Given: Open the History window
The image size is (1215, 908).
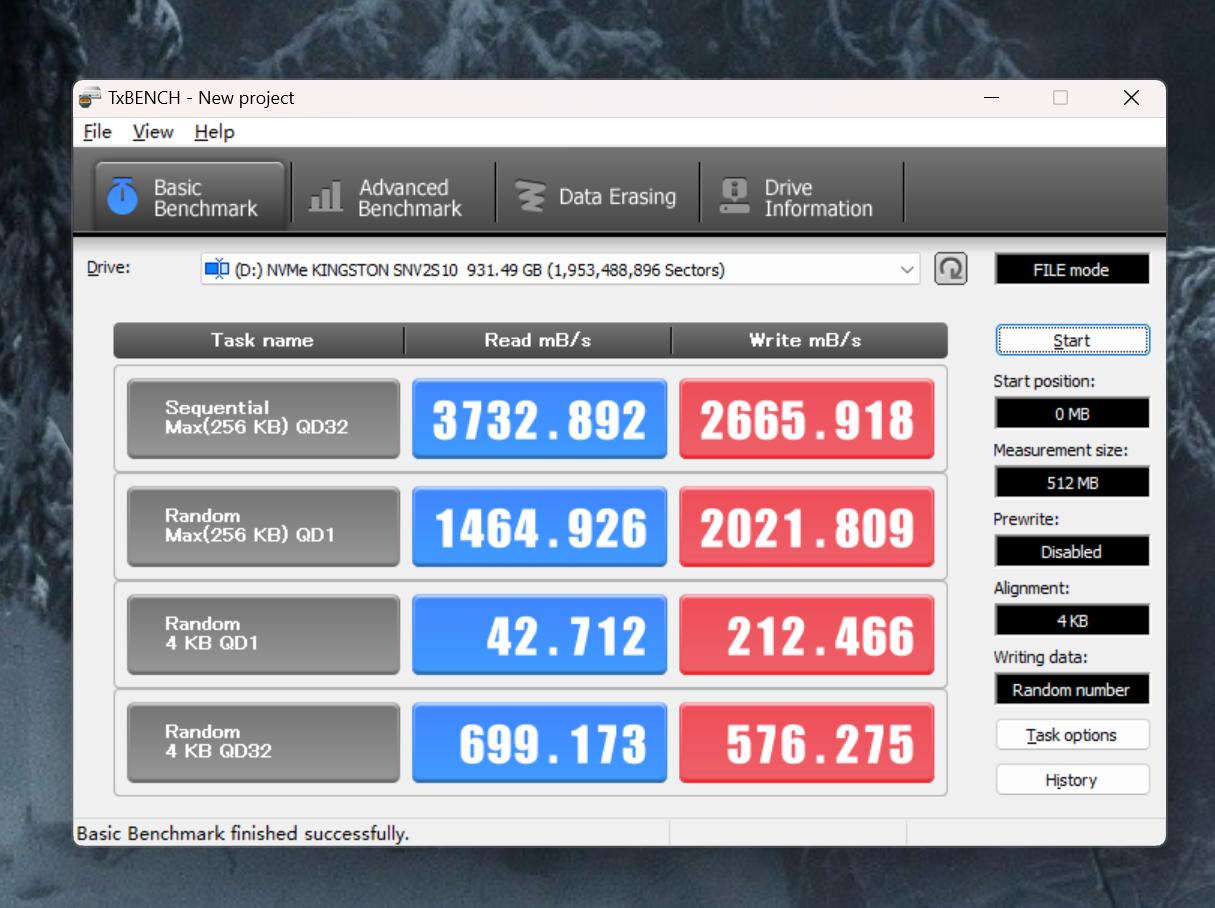Looking at the screenshot, I should coord(1071,779).
